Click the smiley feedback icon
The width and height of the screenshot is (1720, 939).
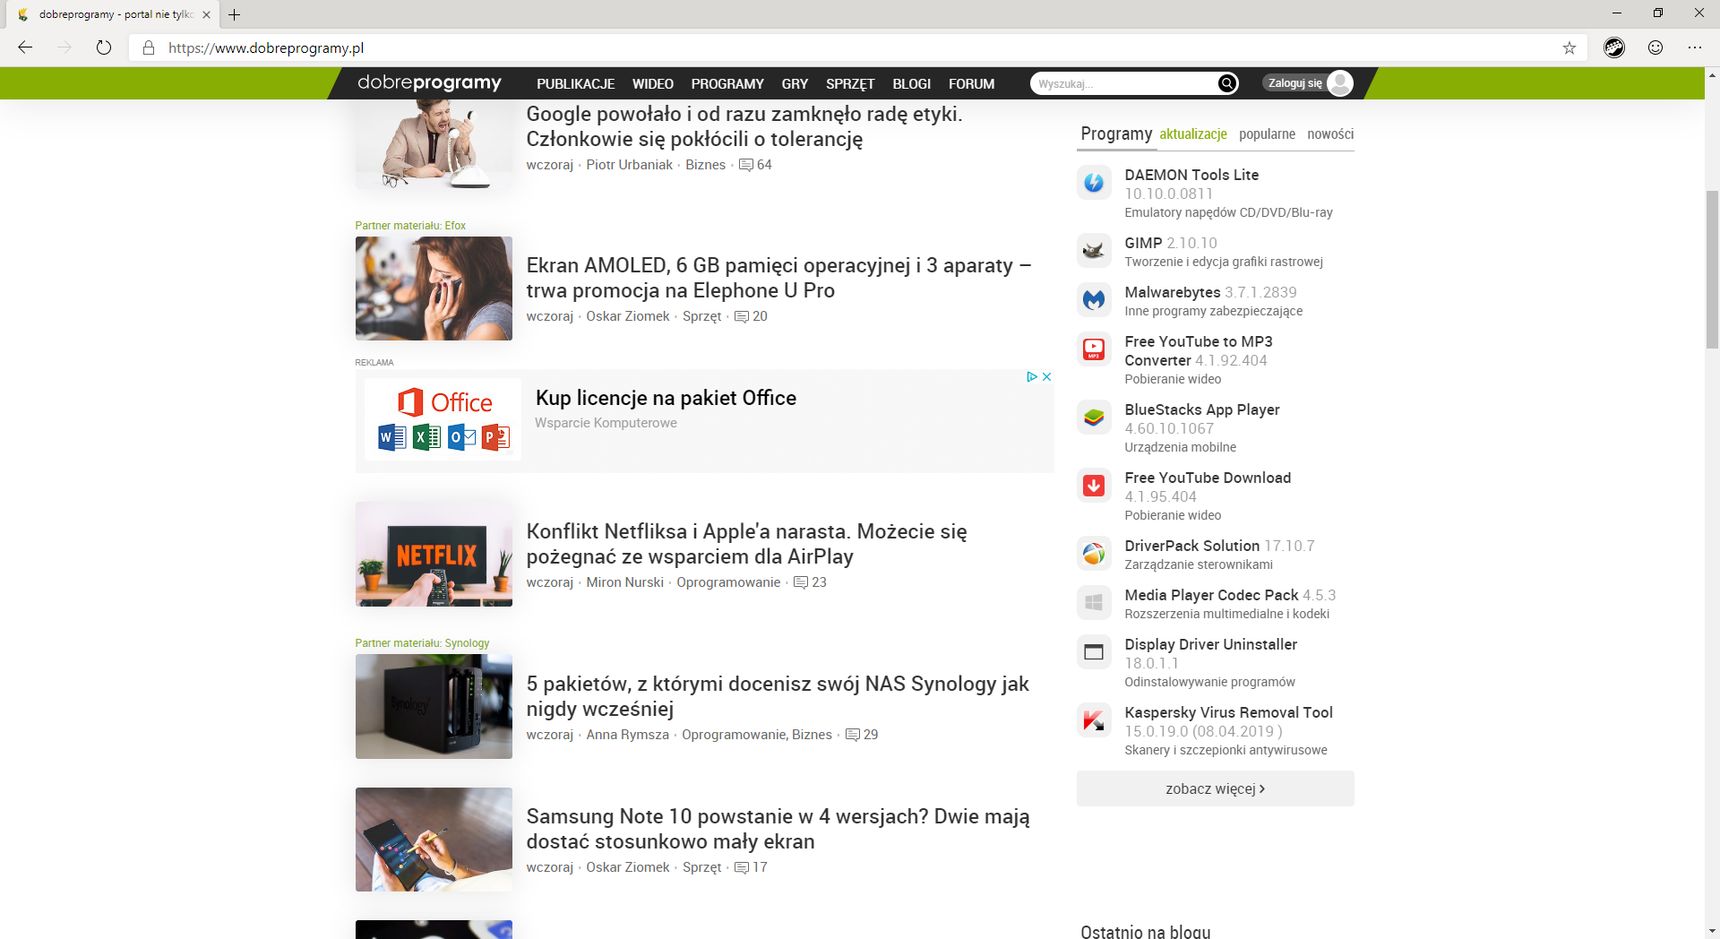coord(1655,47)
